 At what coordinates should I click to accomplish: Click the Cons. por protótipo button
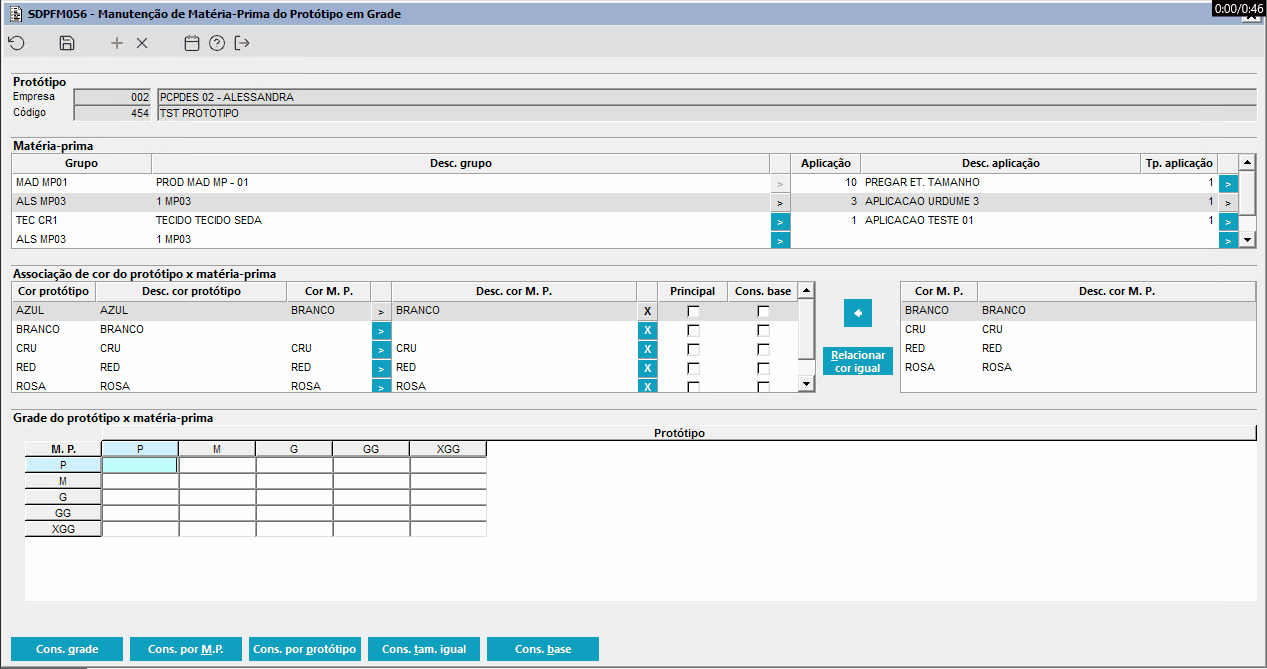tap(305, 649)
